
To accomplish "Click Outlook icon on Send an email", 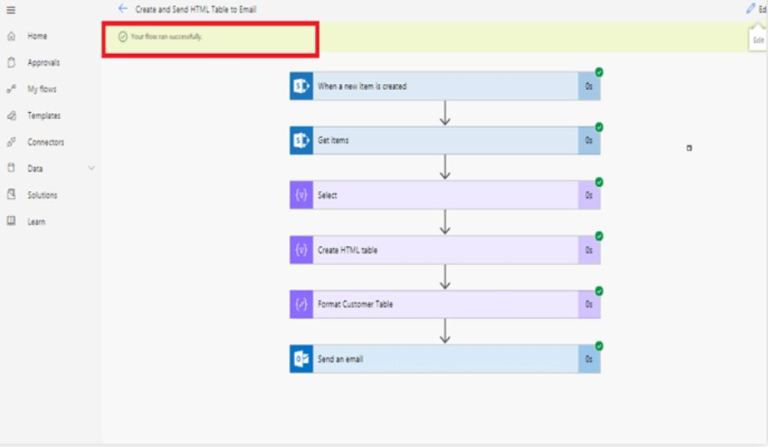I will point(301,359).
